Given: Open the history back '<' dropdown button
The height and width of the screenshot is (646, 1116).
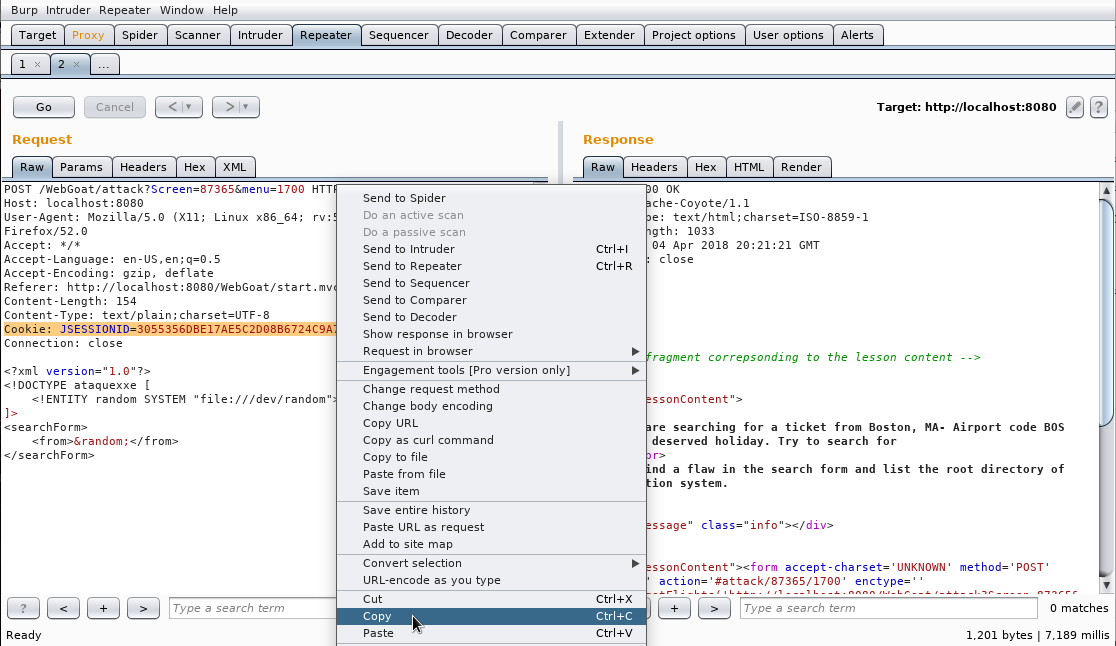Looking at the screenshot, I should (x=179, y=107).
